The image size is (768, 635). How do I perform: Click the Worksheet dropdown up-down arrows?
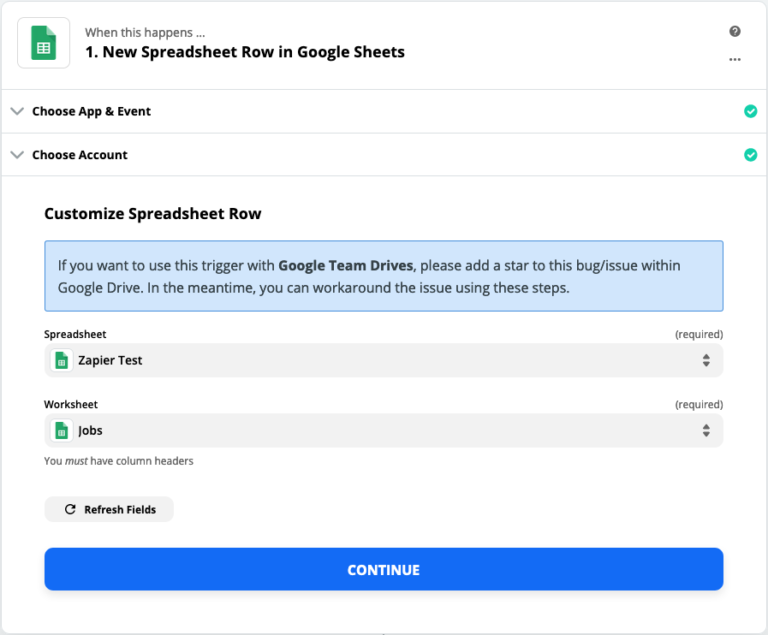[706, 431]
